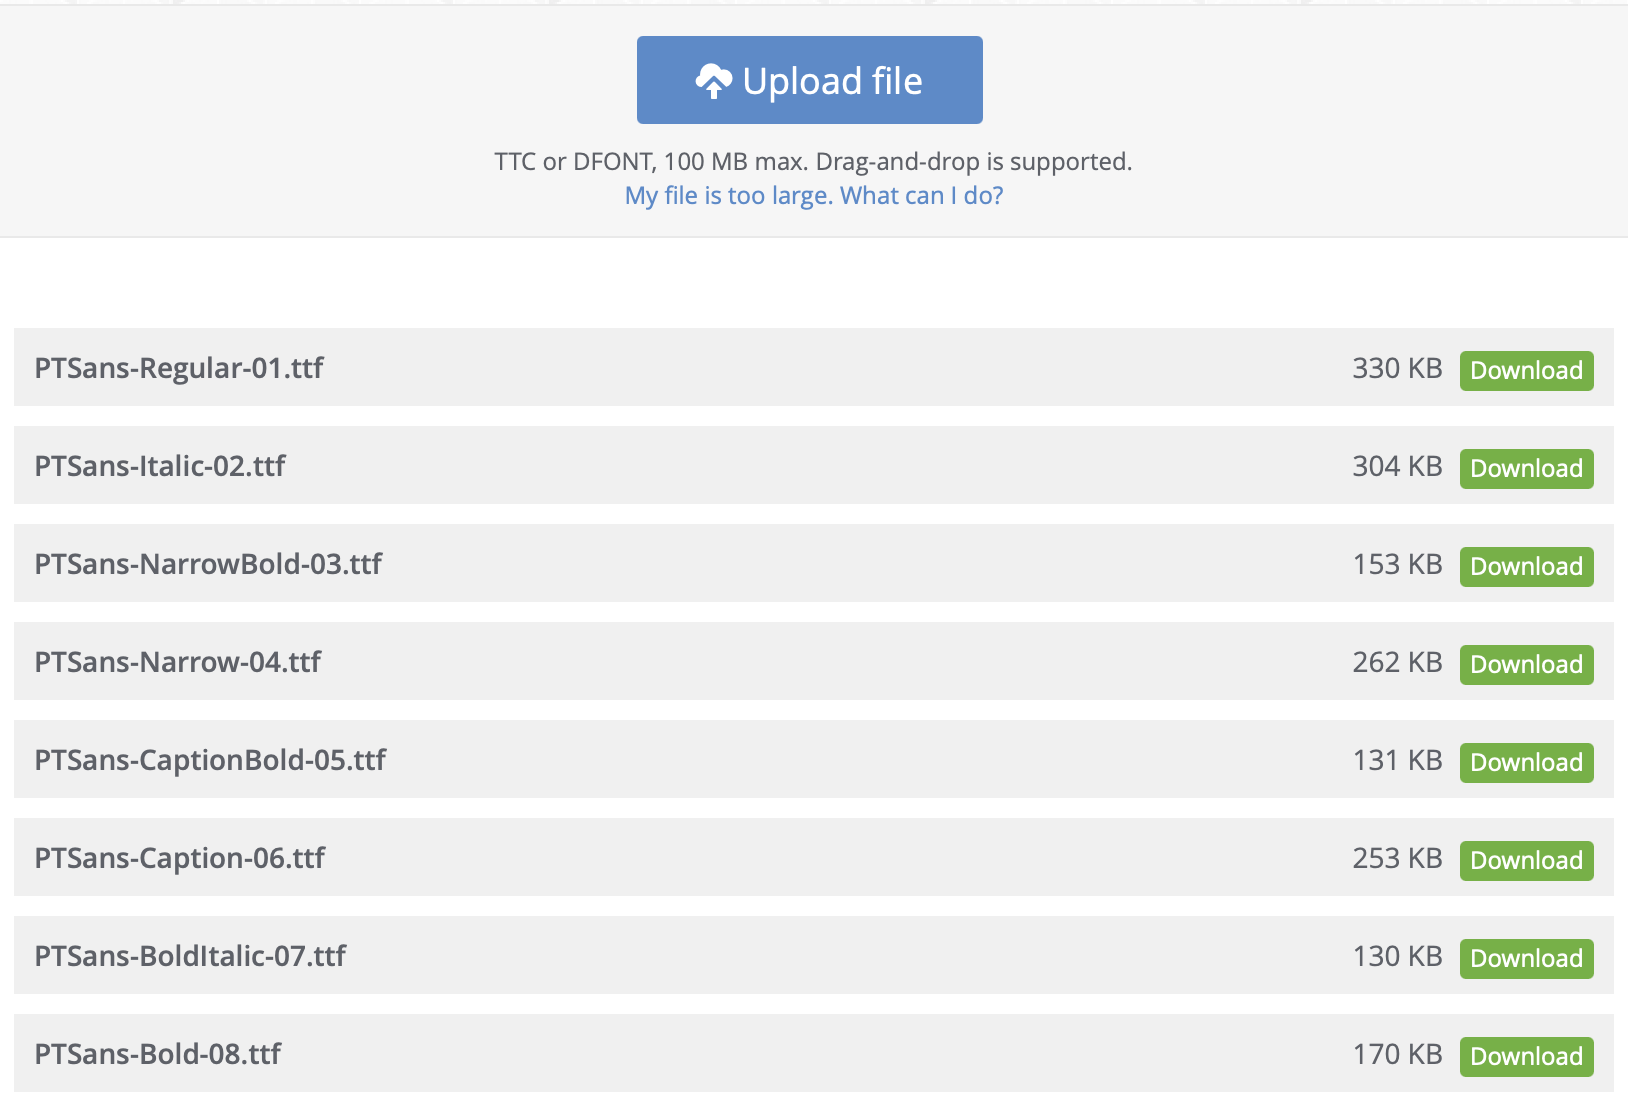Image resolution: width=1628 pixels, height=1110 pixels.
Task: Select the PTSans-BoldItalic-07.ttf file name
Action: 190,956
